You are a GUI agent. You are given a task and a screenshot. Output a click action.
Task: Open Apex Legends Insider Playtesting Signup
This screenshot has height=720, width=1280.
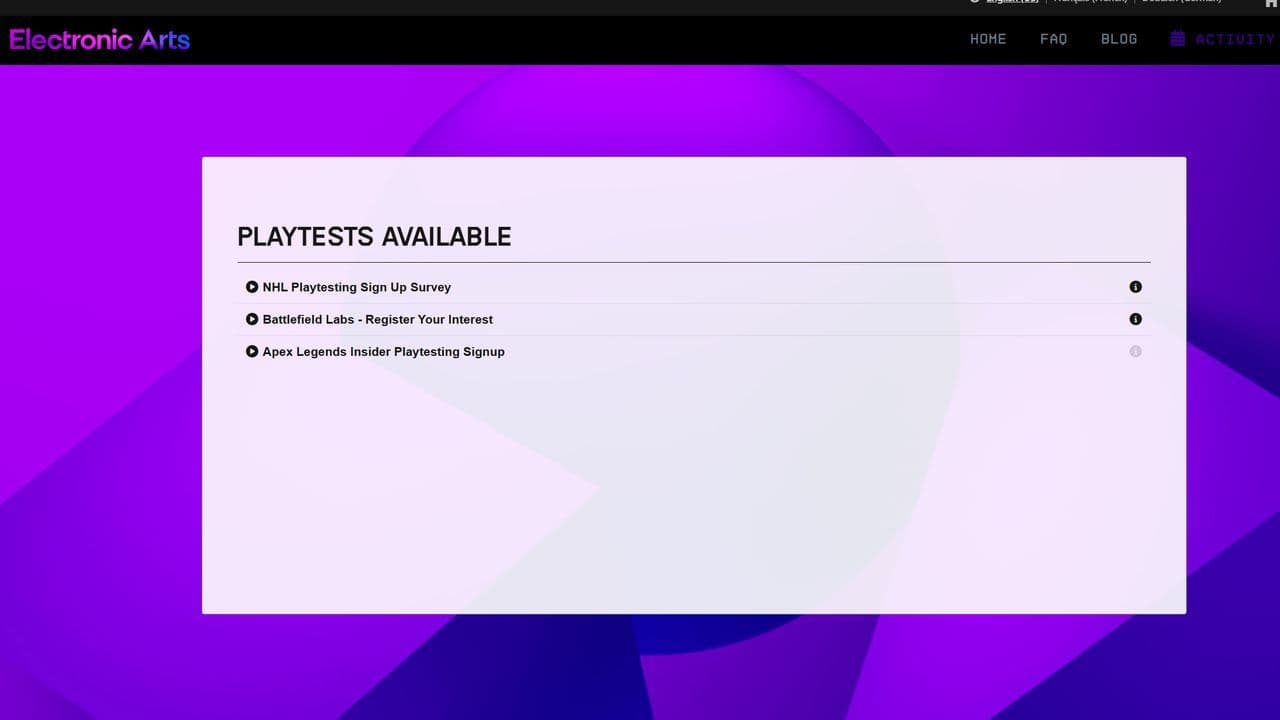[x=384, y=351]
